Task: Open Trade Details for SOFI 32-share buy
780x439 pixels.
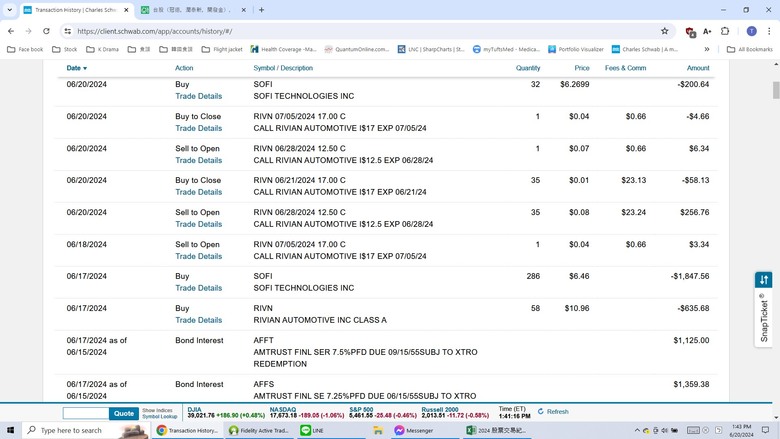Action: (198, 96)
